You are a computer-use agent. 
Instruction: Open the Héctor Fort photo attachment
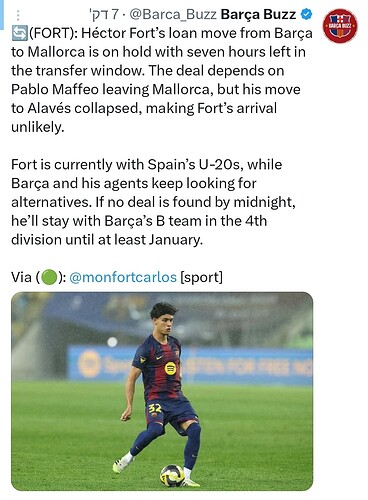click(x=162, y=391)
